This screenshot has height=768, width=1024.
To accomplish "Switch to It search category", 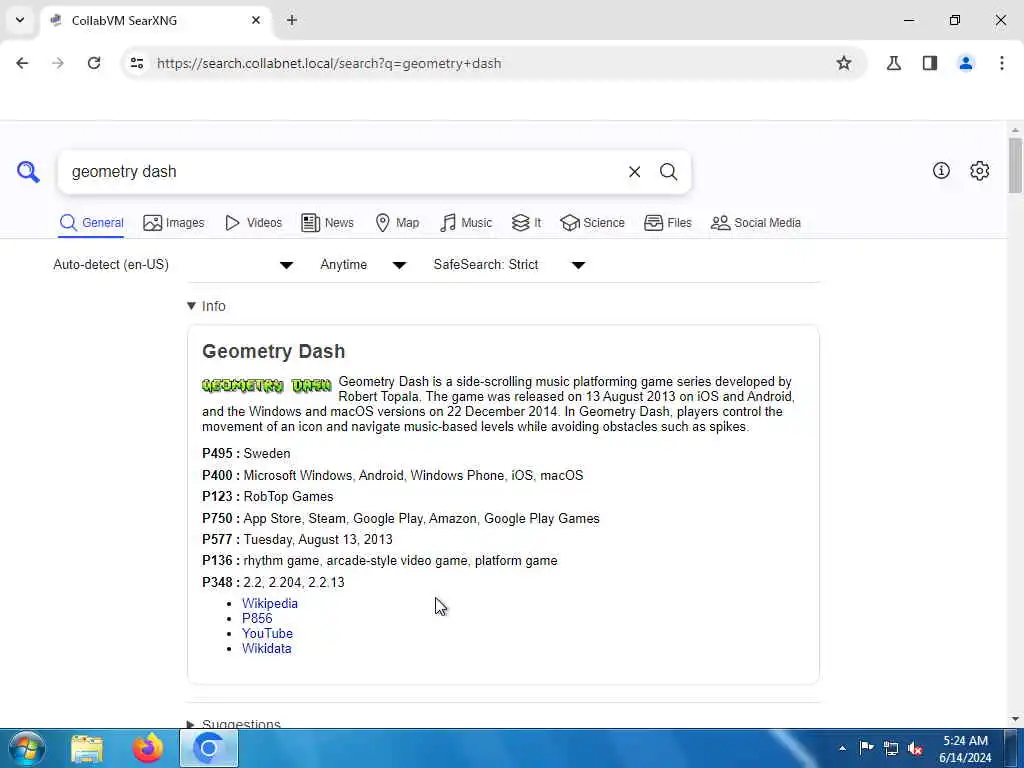I will click(526, 223).
